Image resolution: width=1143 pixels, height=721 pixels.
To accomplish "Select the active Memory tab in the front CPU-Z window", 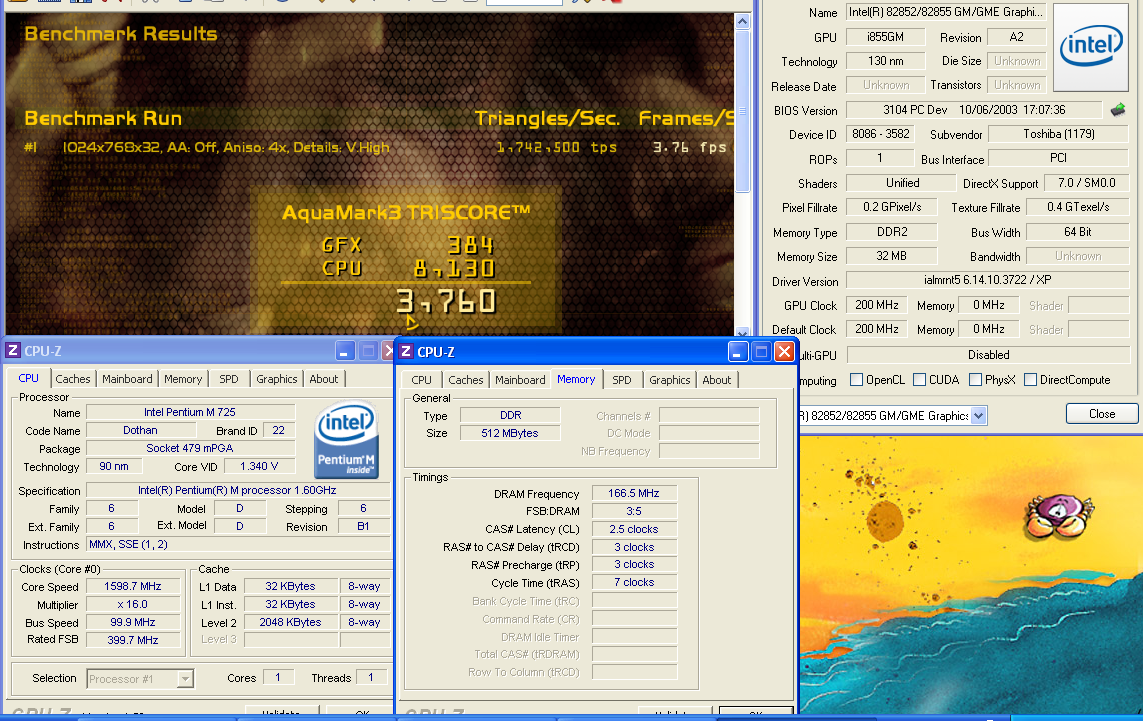I will [x=576, y=379].
